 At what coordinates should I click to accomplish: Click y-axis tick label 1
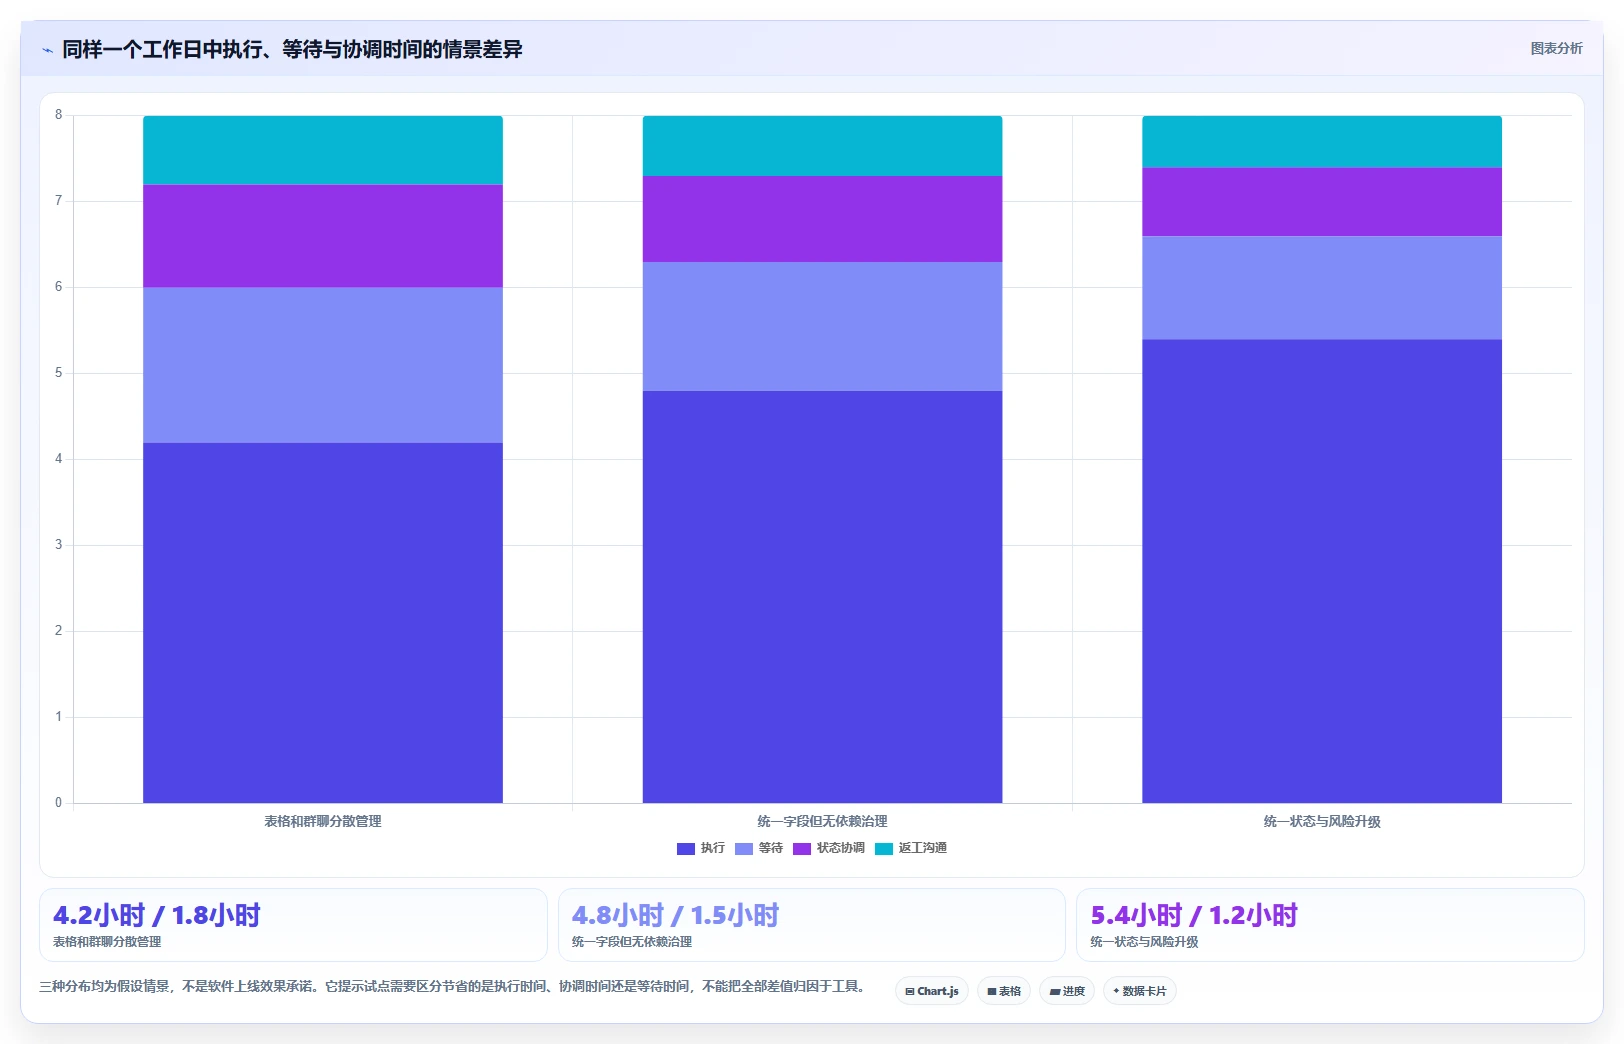[58, 717]
